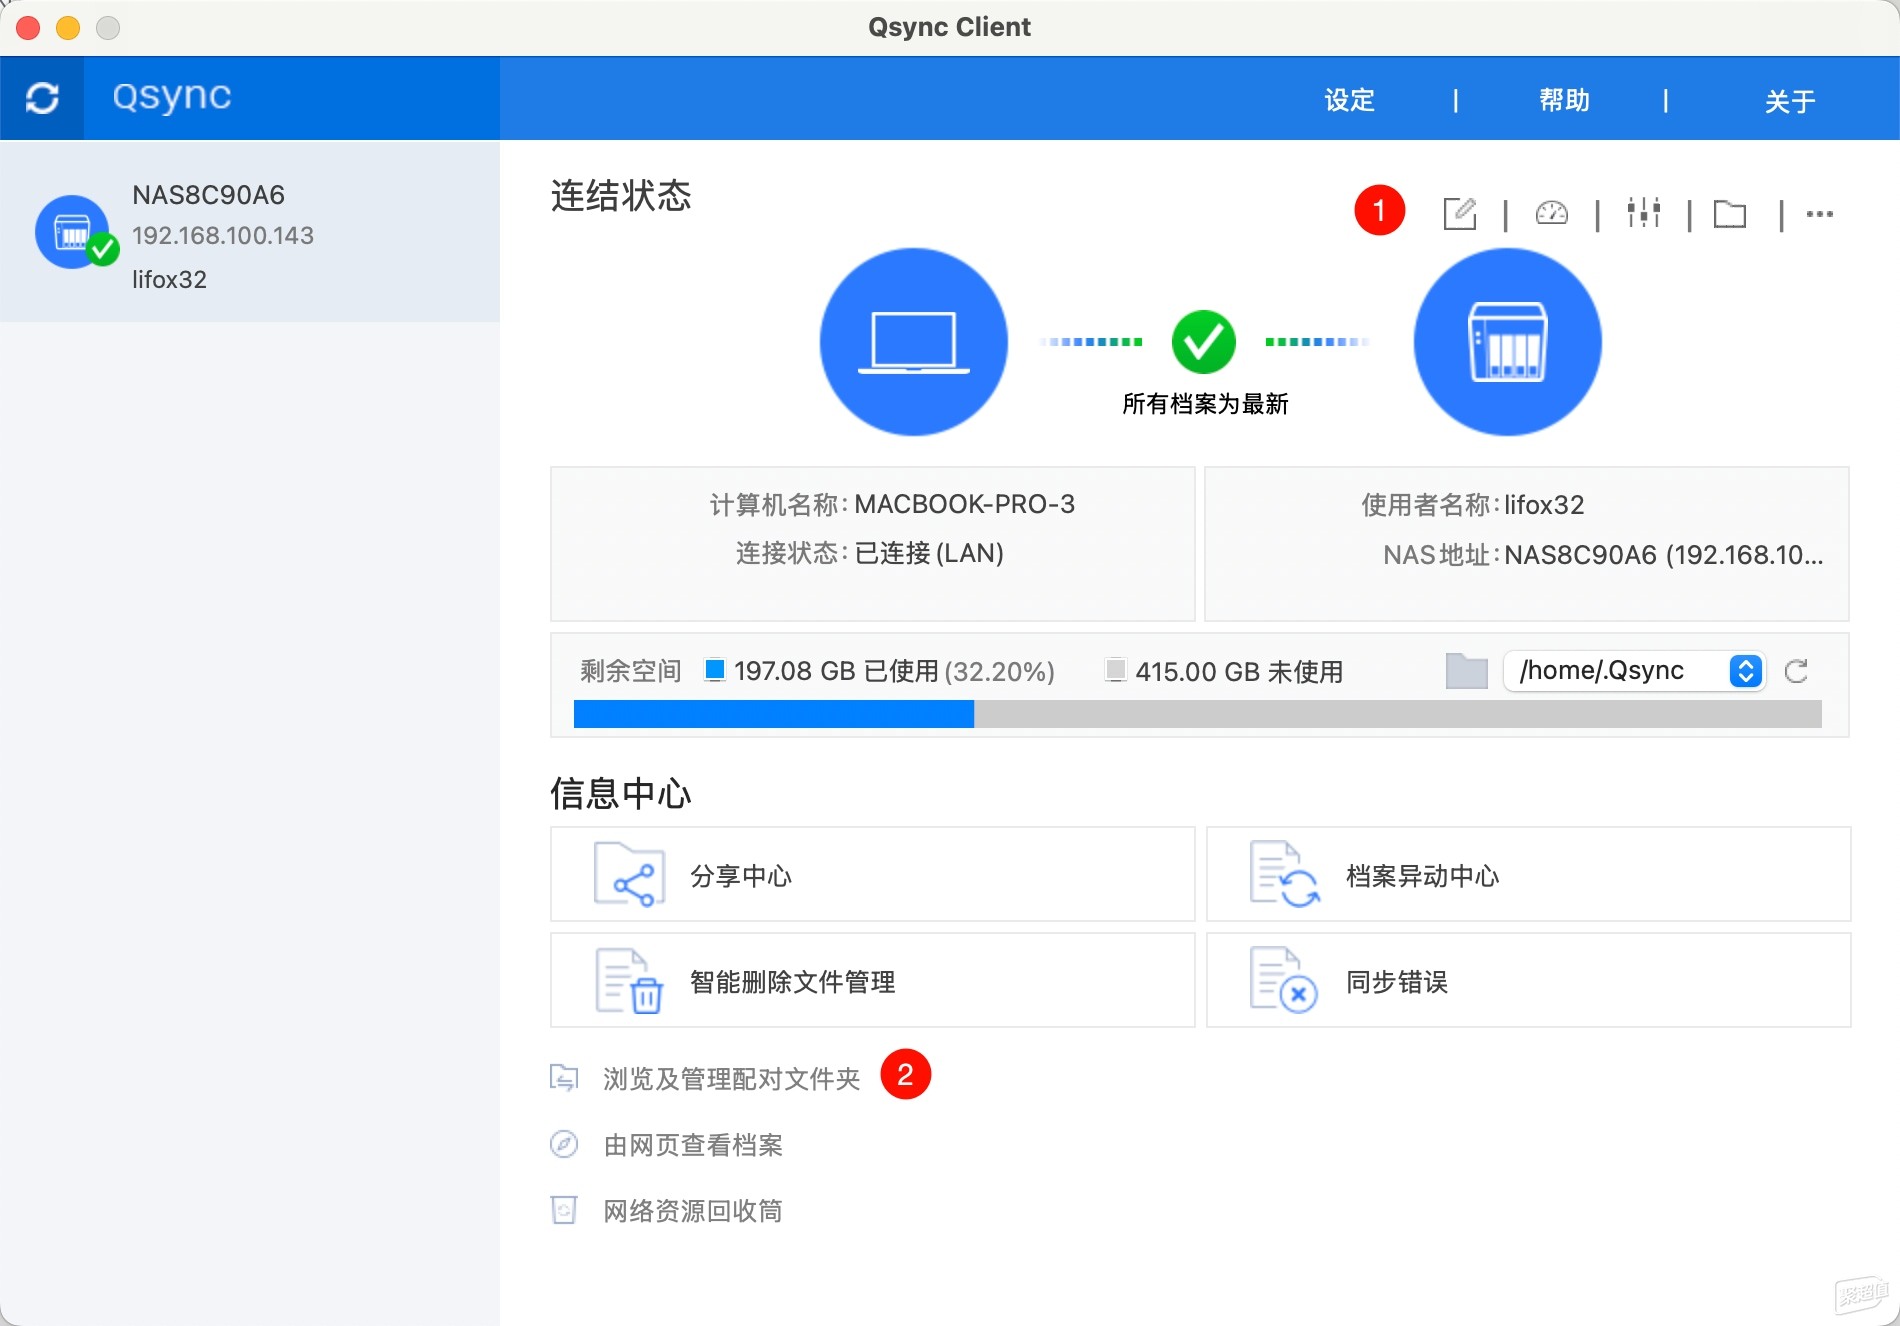
Task: Click the edit connection pencil icon
Action: 1460,213
